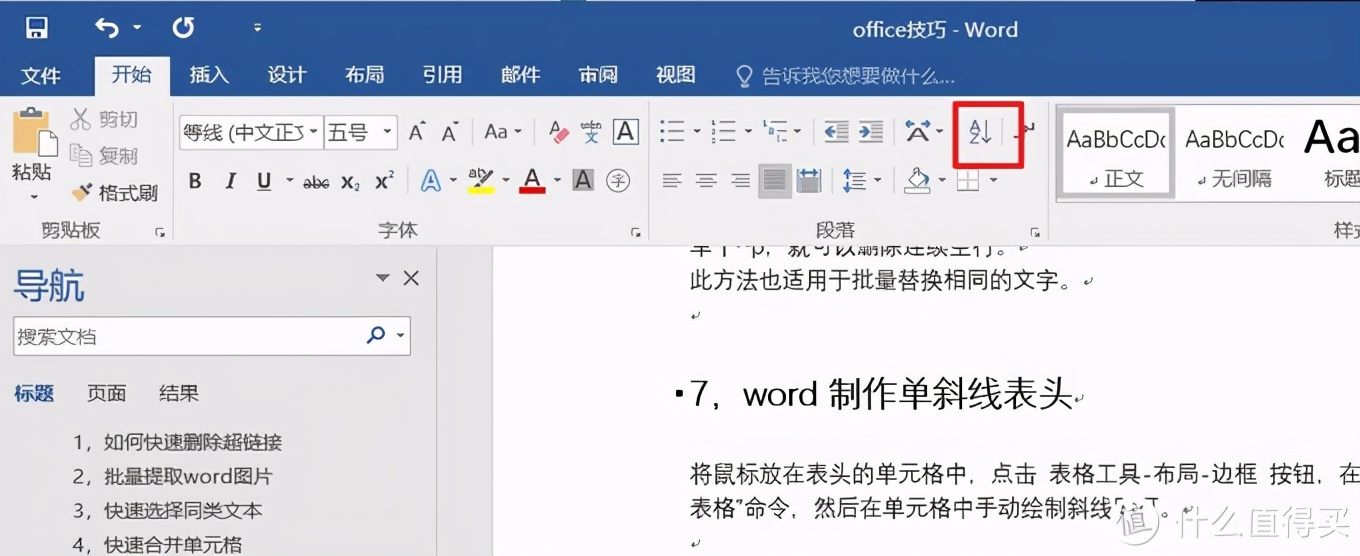Viewport: 1360px width, 556px height.
Task: Apply the 正文 style from gallery
Action: 1116,155
